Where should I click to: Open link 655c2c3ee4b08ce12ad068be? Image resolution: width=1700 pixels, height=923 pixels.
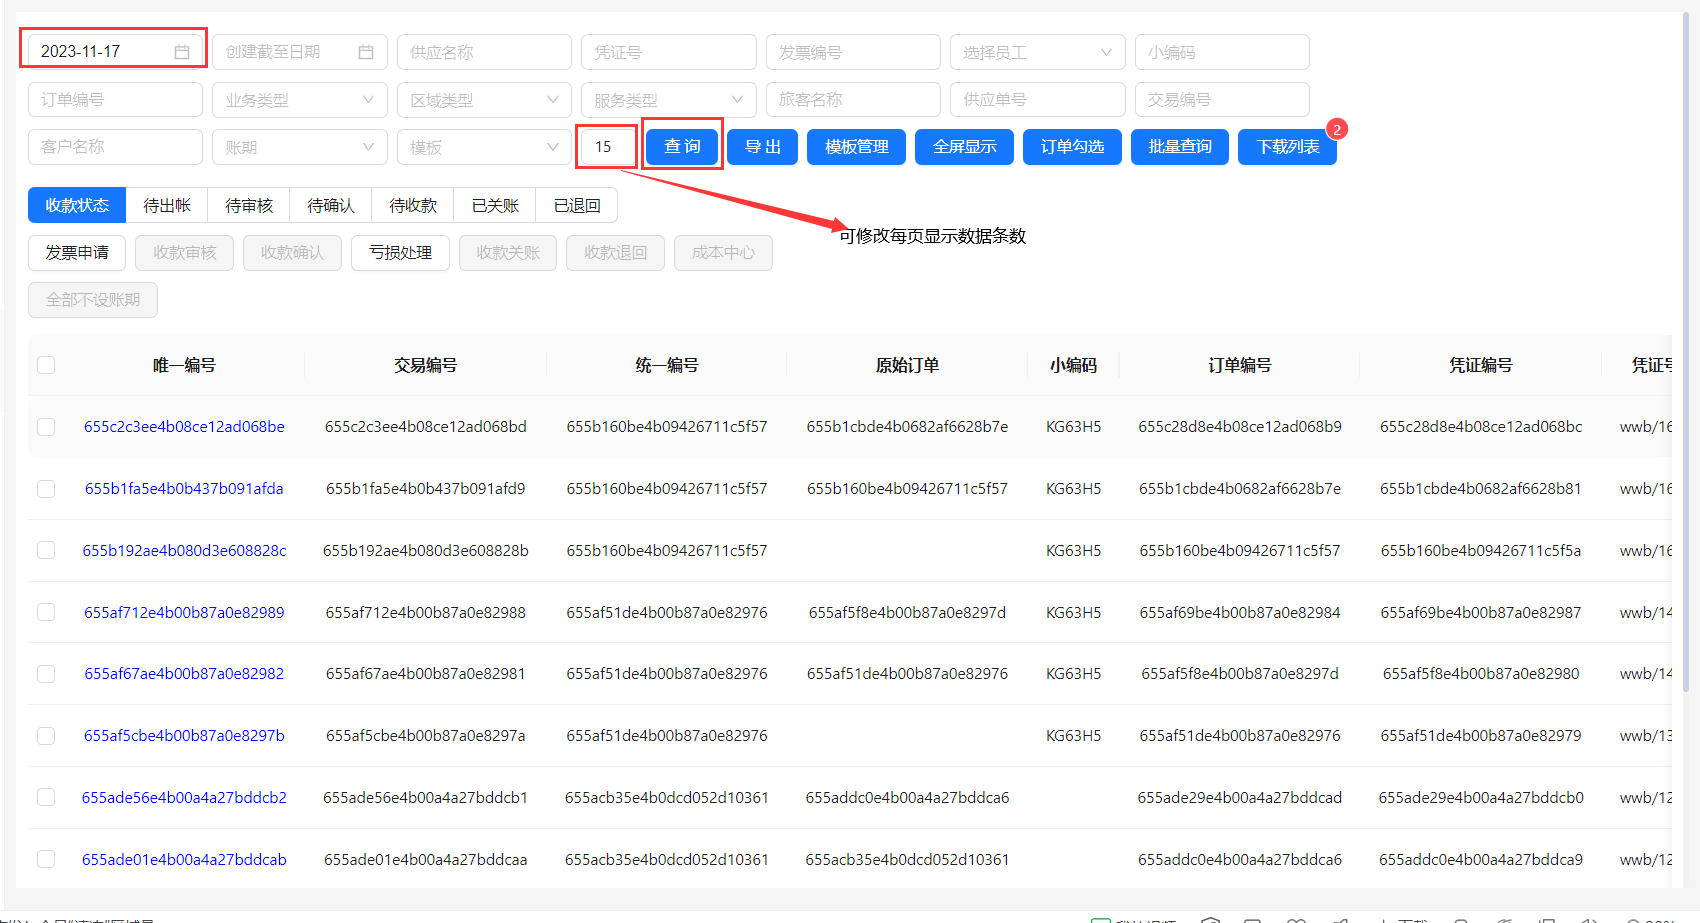click(x=184, y=427)
